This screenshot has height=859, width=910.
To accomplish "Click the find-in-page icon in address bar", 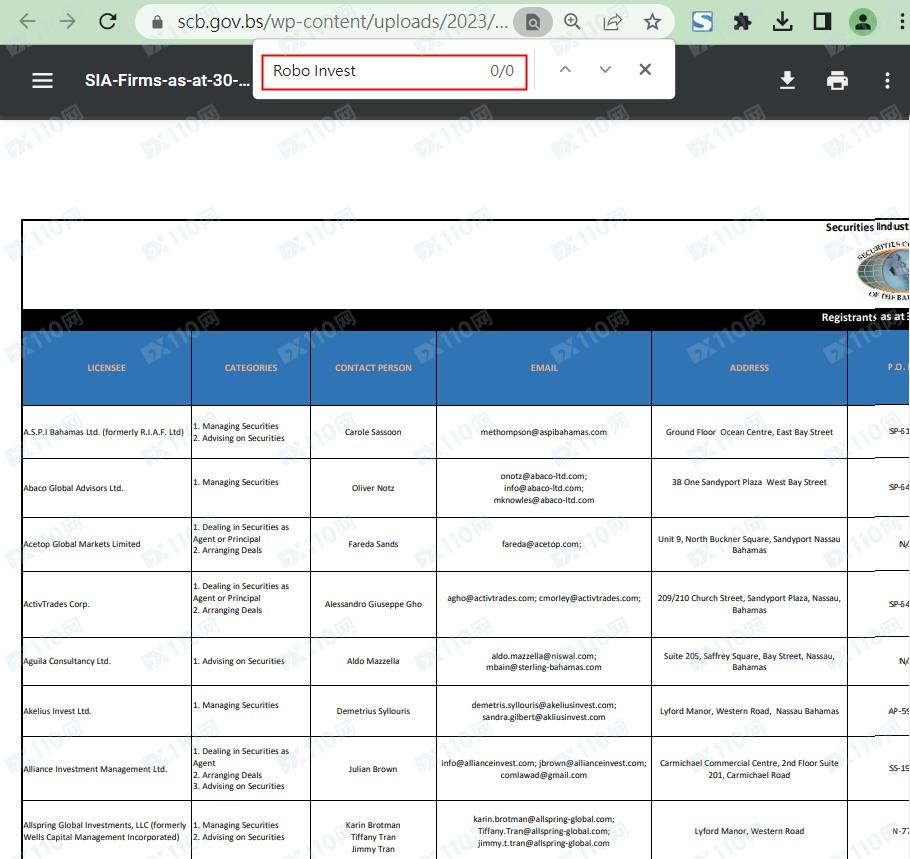I will click(533, 21).
